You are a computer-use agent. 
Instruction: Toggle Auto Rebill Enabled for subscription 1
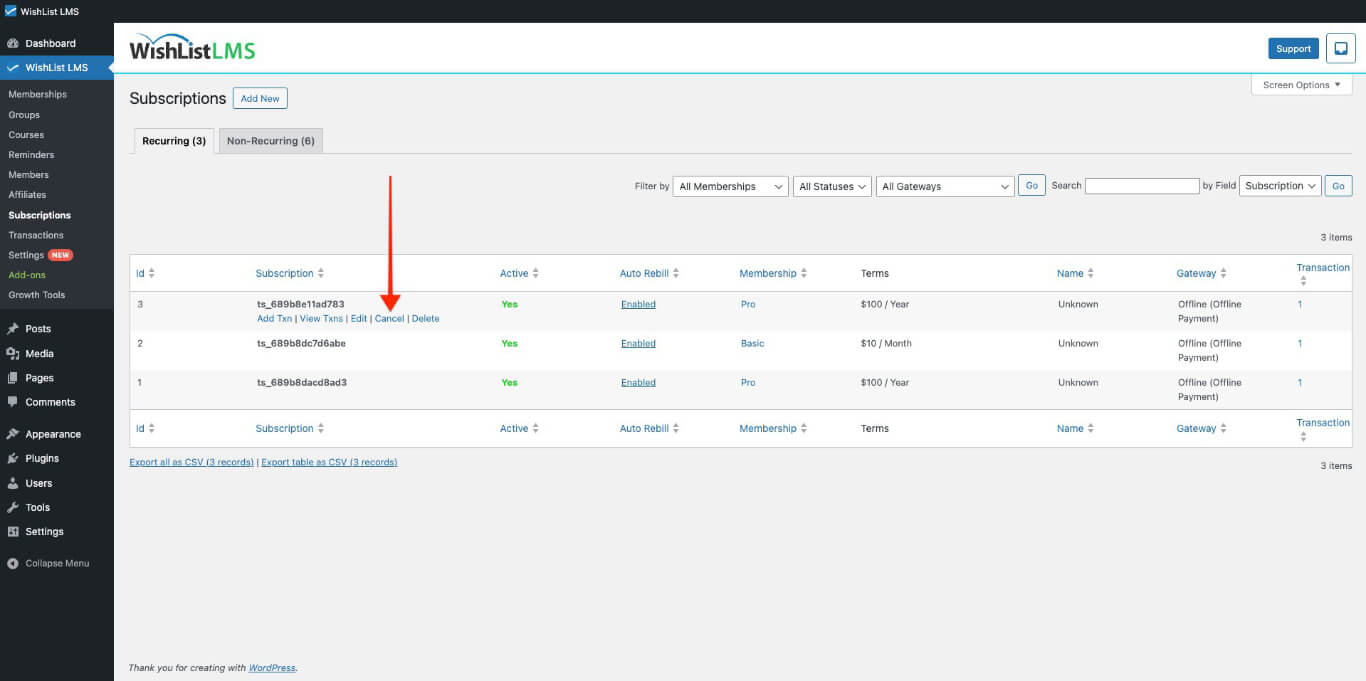point(638,382)
